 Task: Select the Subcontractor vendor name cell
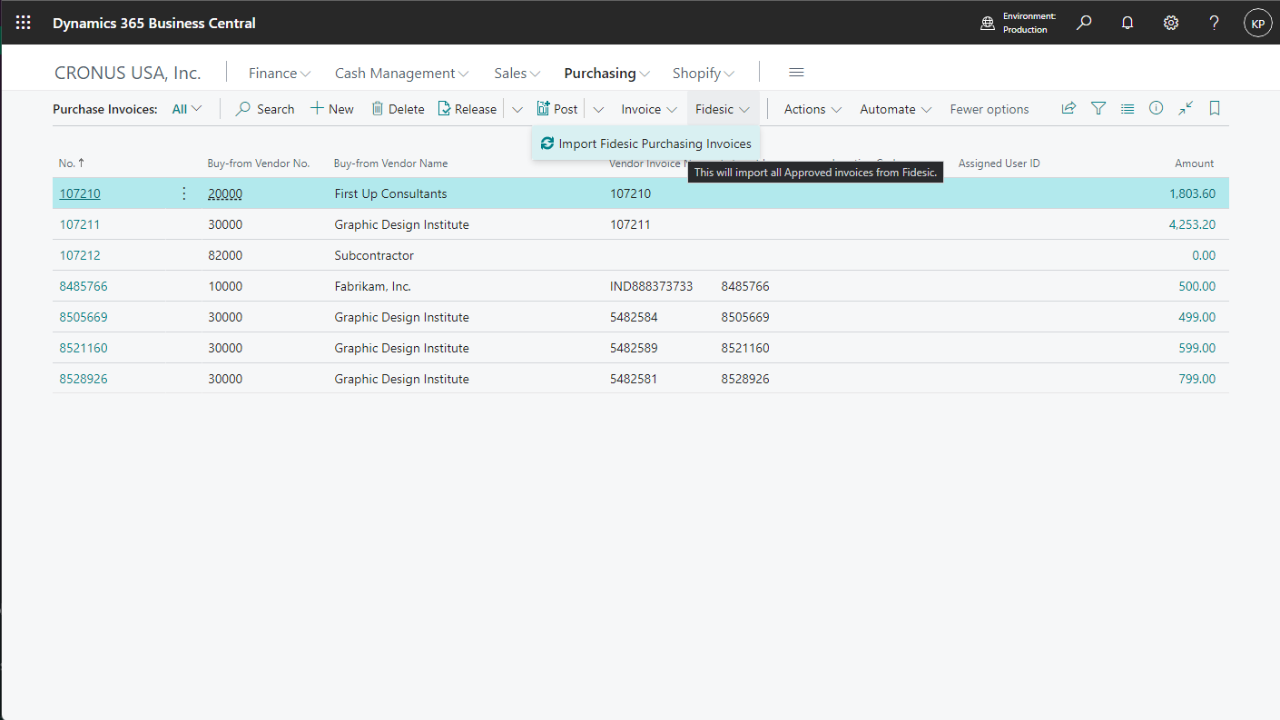pos(374,256)
